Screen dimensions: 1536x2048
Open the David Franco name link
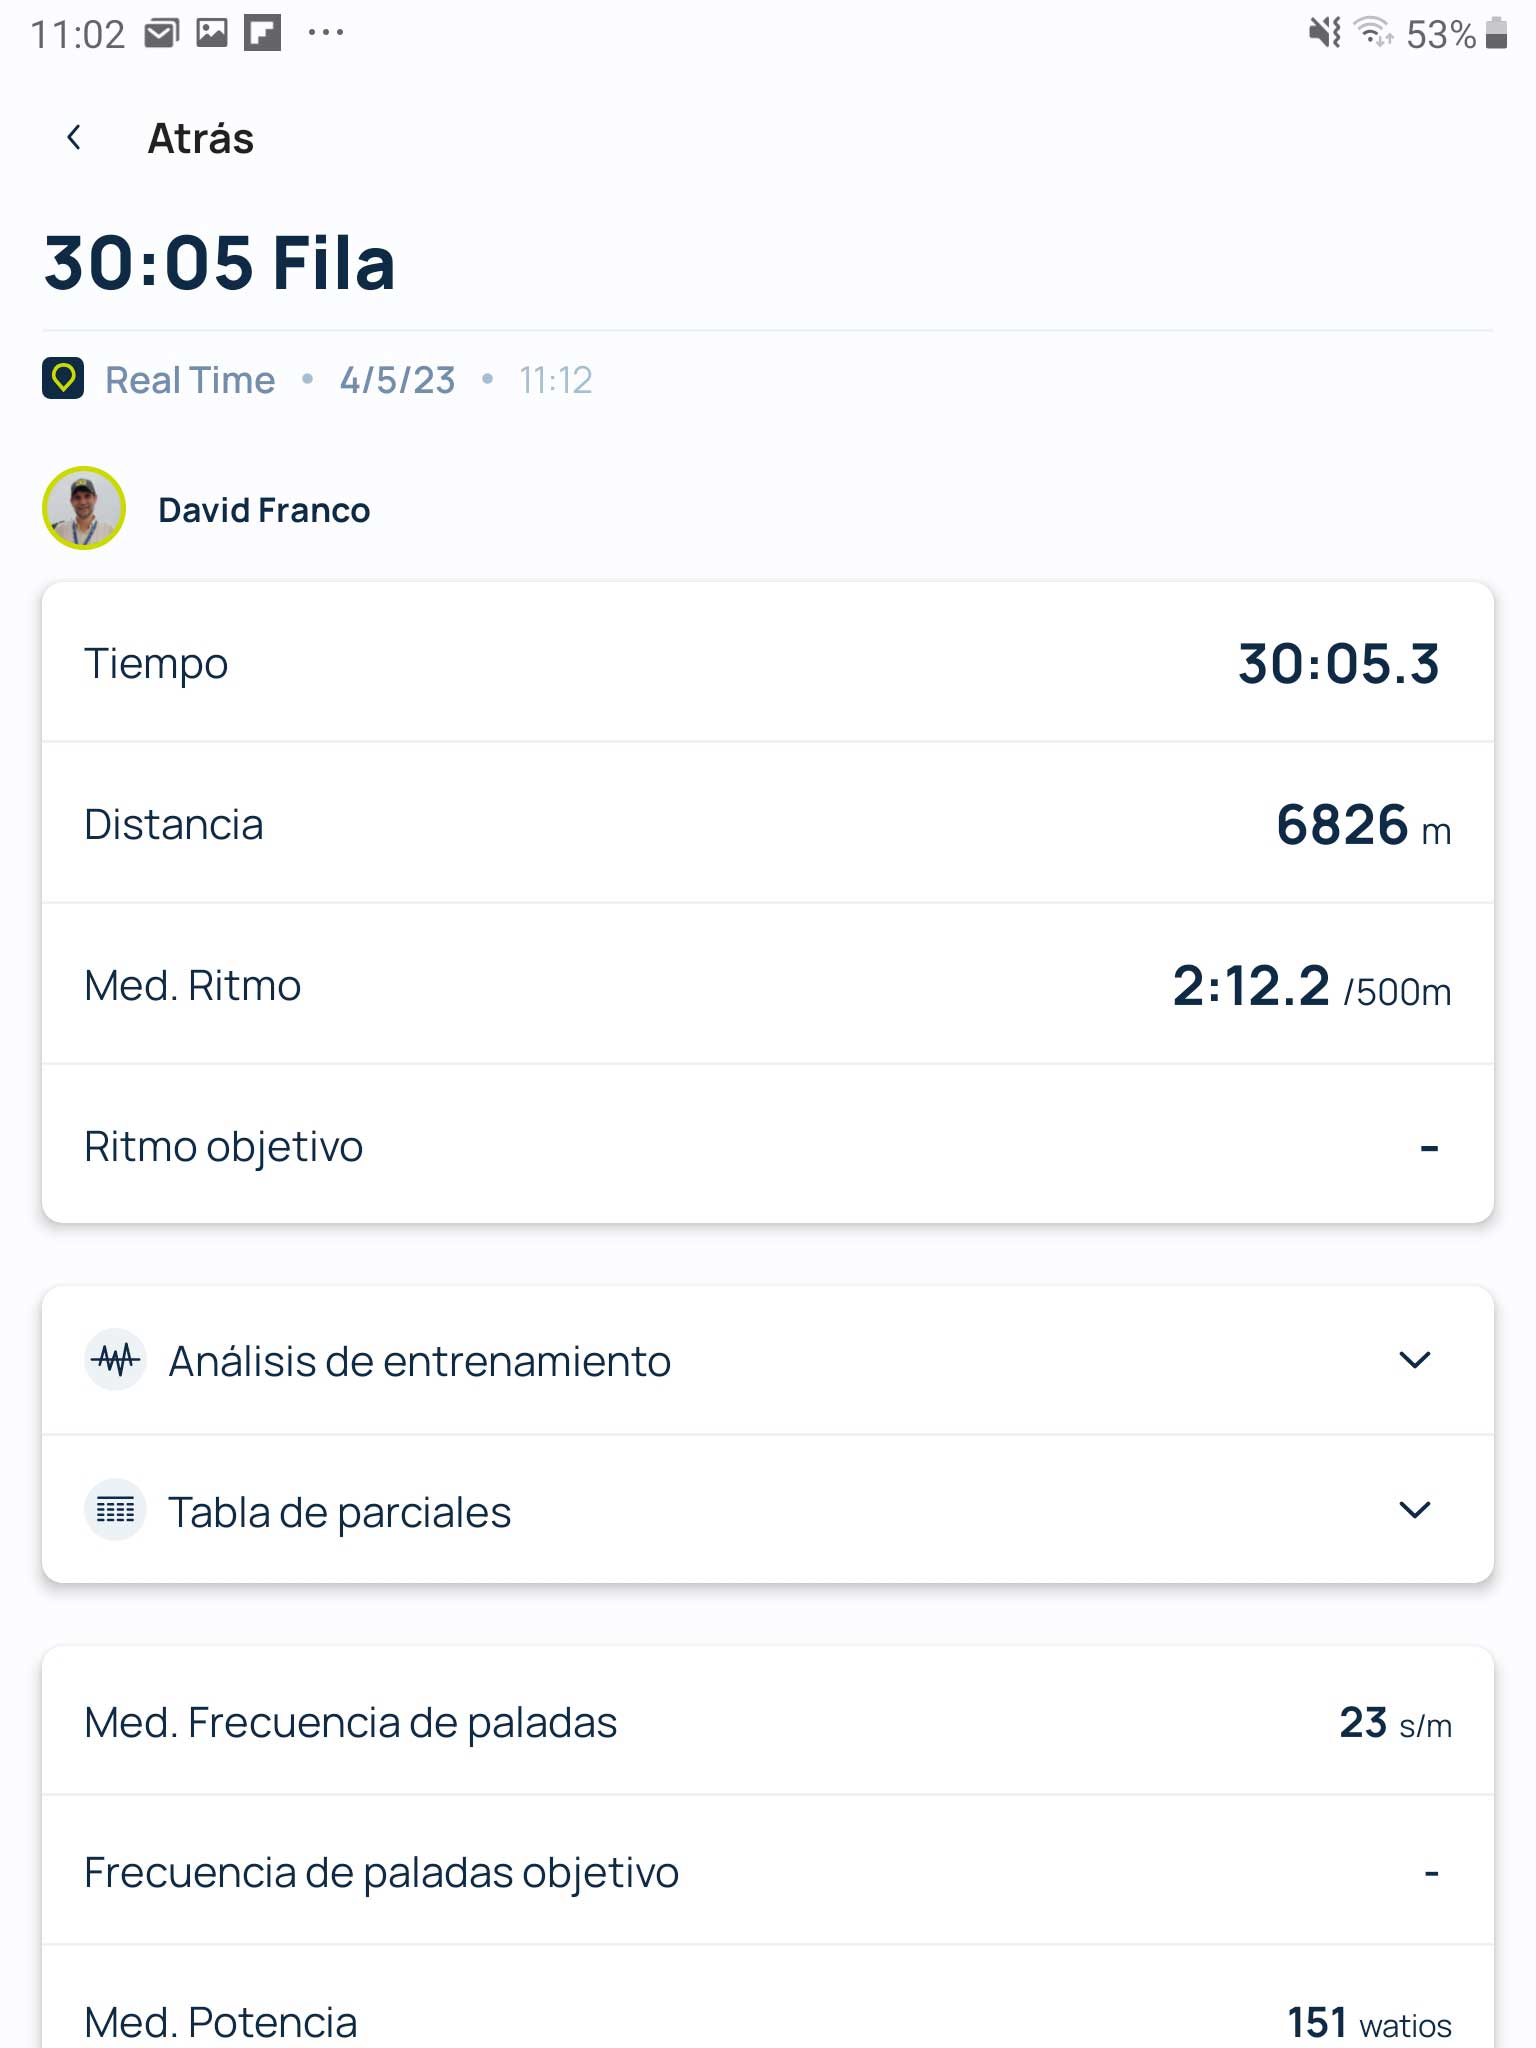click(264, 510)
